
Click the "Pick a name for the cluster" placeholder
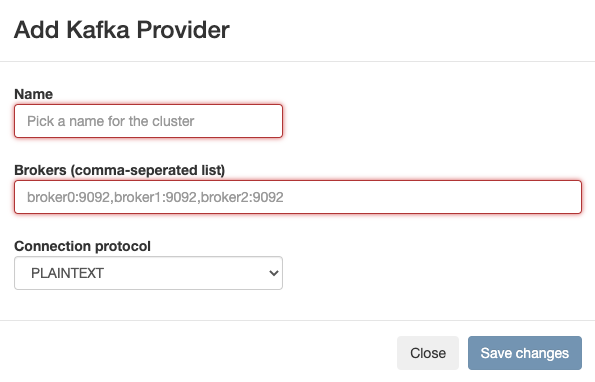[x=110, y=121]
